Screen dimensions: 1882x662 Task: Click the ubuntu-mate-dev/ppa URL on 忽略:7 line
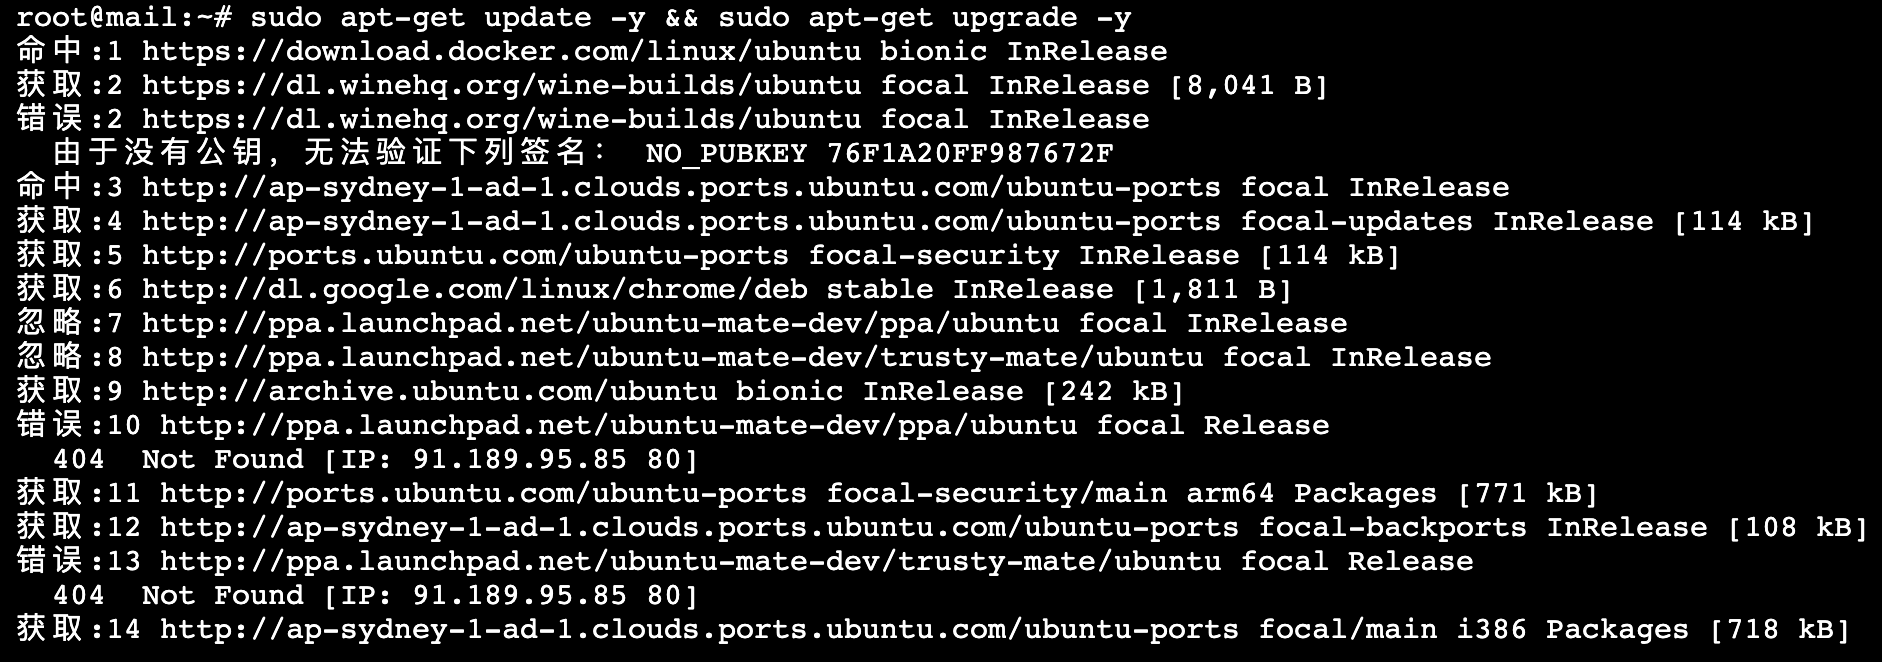coord(600,323)
